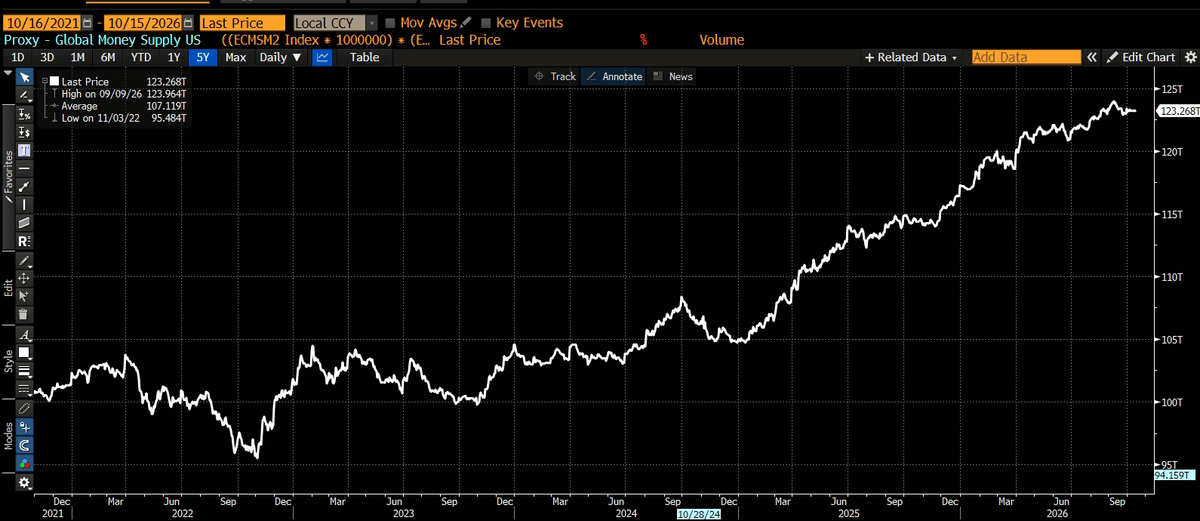Collapse the annotation toolbar triangle

coord(7,73)
